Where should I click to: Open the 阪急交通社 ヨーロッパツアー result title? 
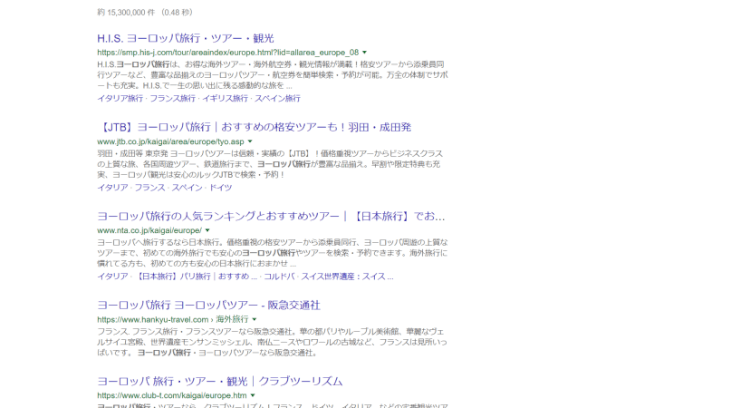(x=209, y=305)
